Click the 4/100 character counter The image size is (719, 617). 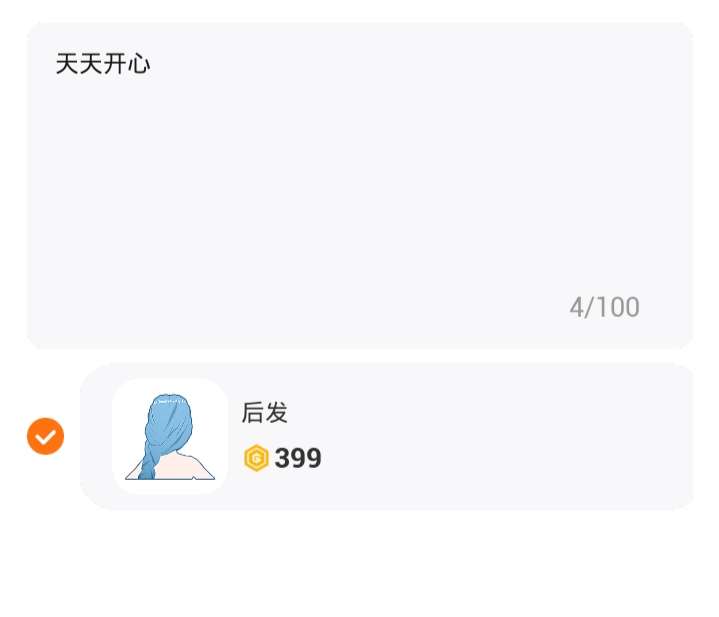[x=604, y=307]
